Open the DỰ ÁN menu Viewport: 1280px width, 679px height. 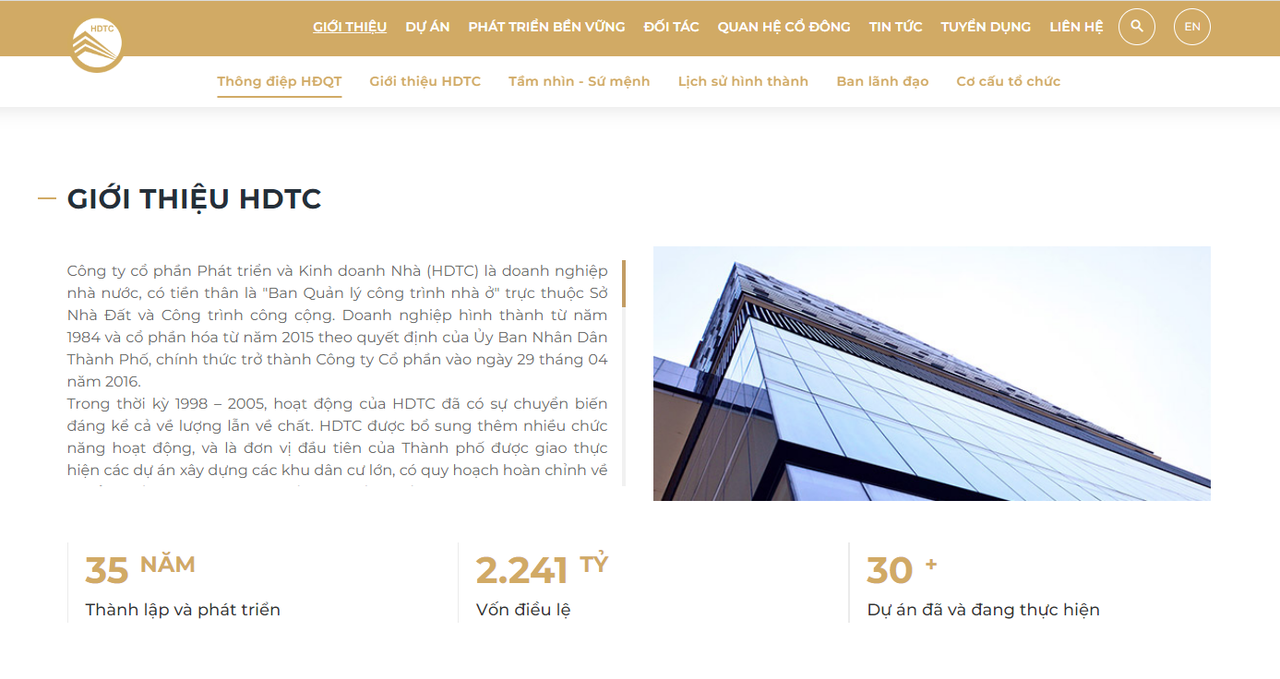click(428, 26)
